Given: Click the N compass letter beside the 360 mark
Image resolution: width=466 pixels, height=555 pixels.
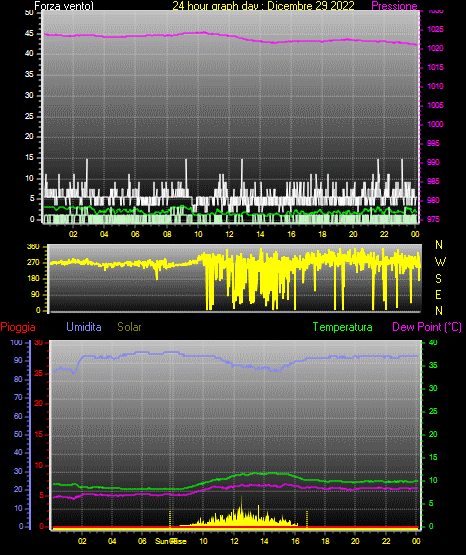Looking at the screenshot, I should click(x=439, y=245).
